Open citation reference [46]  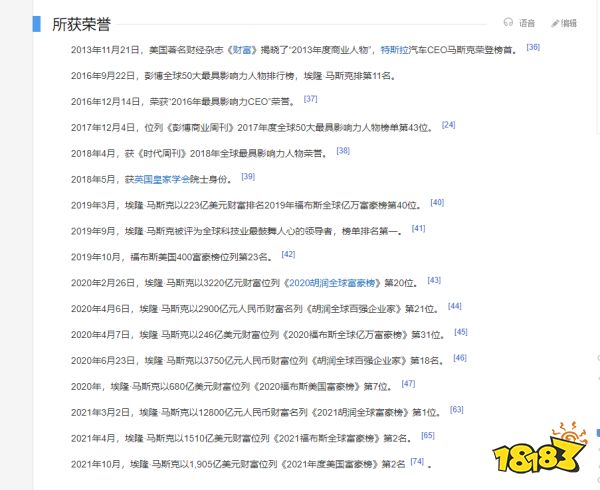click(460, 358)
